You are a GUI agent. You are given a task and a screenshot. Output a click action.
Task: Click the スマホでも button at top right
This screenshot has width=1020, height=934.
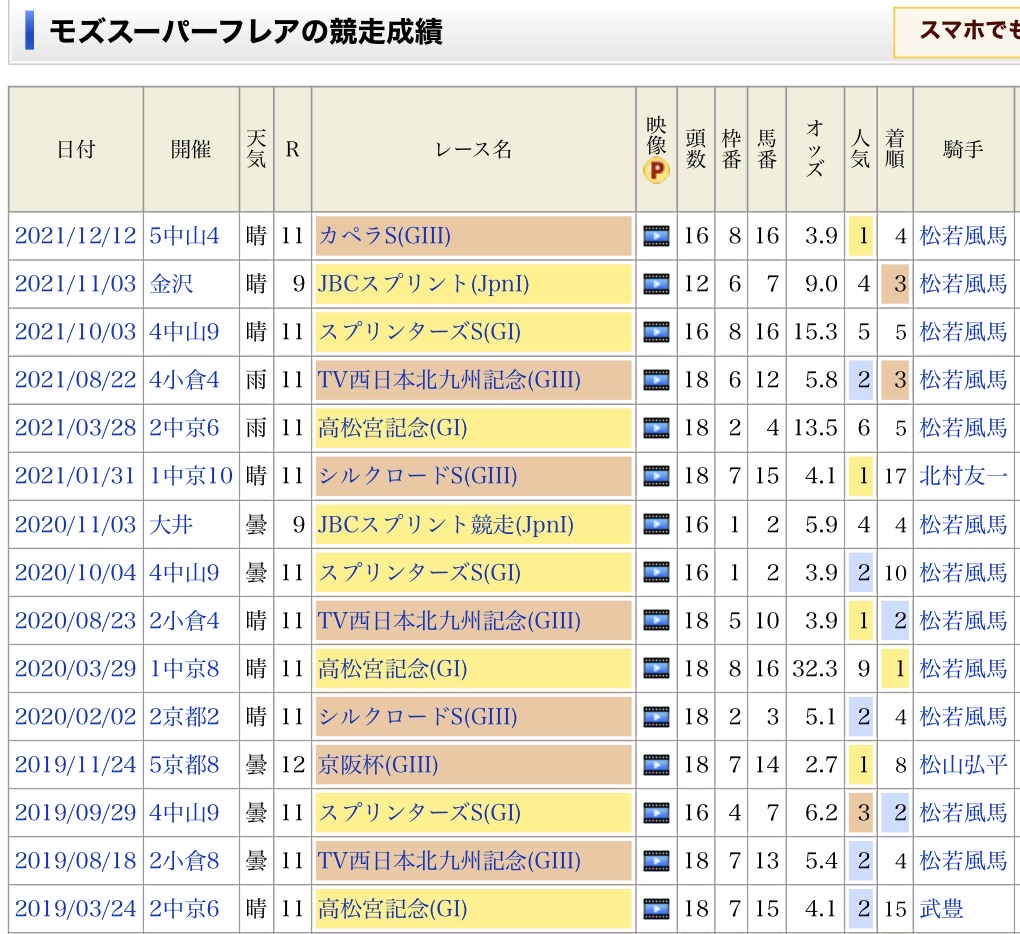pos(962,32)
